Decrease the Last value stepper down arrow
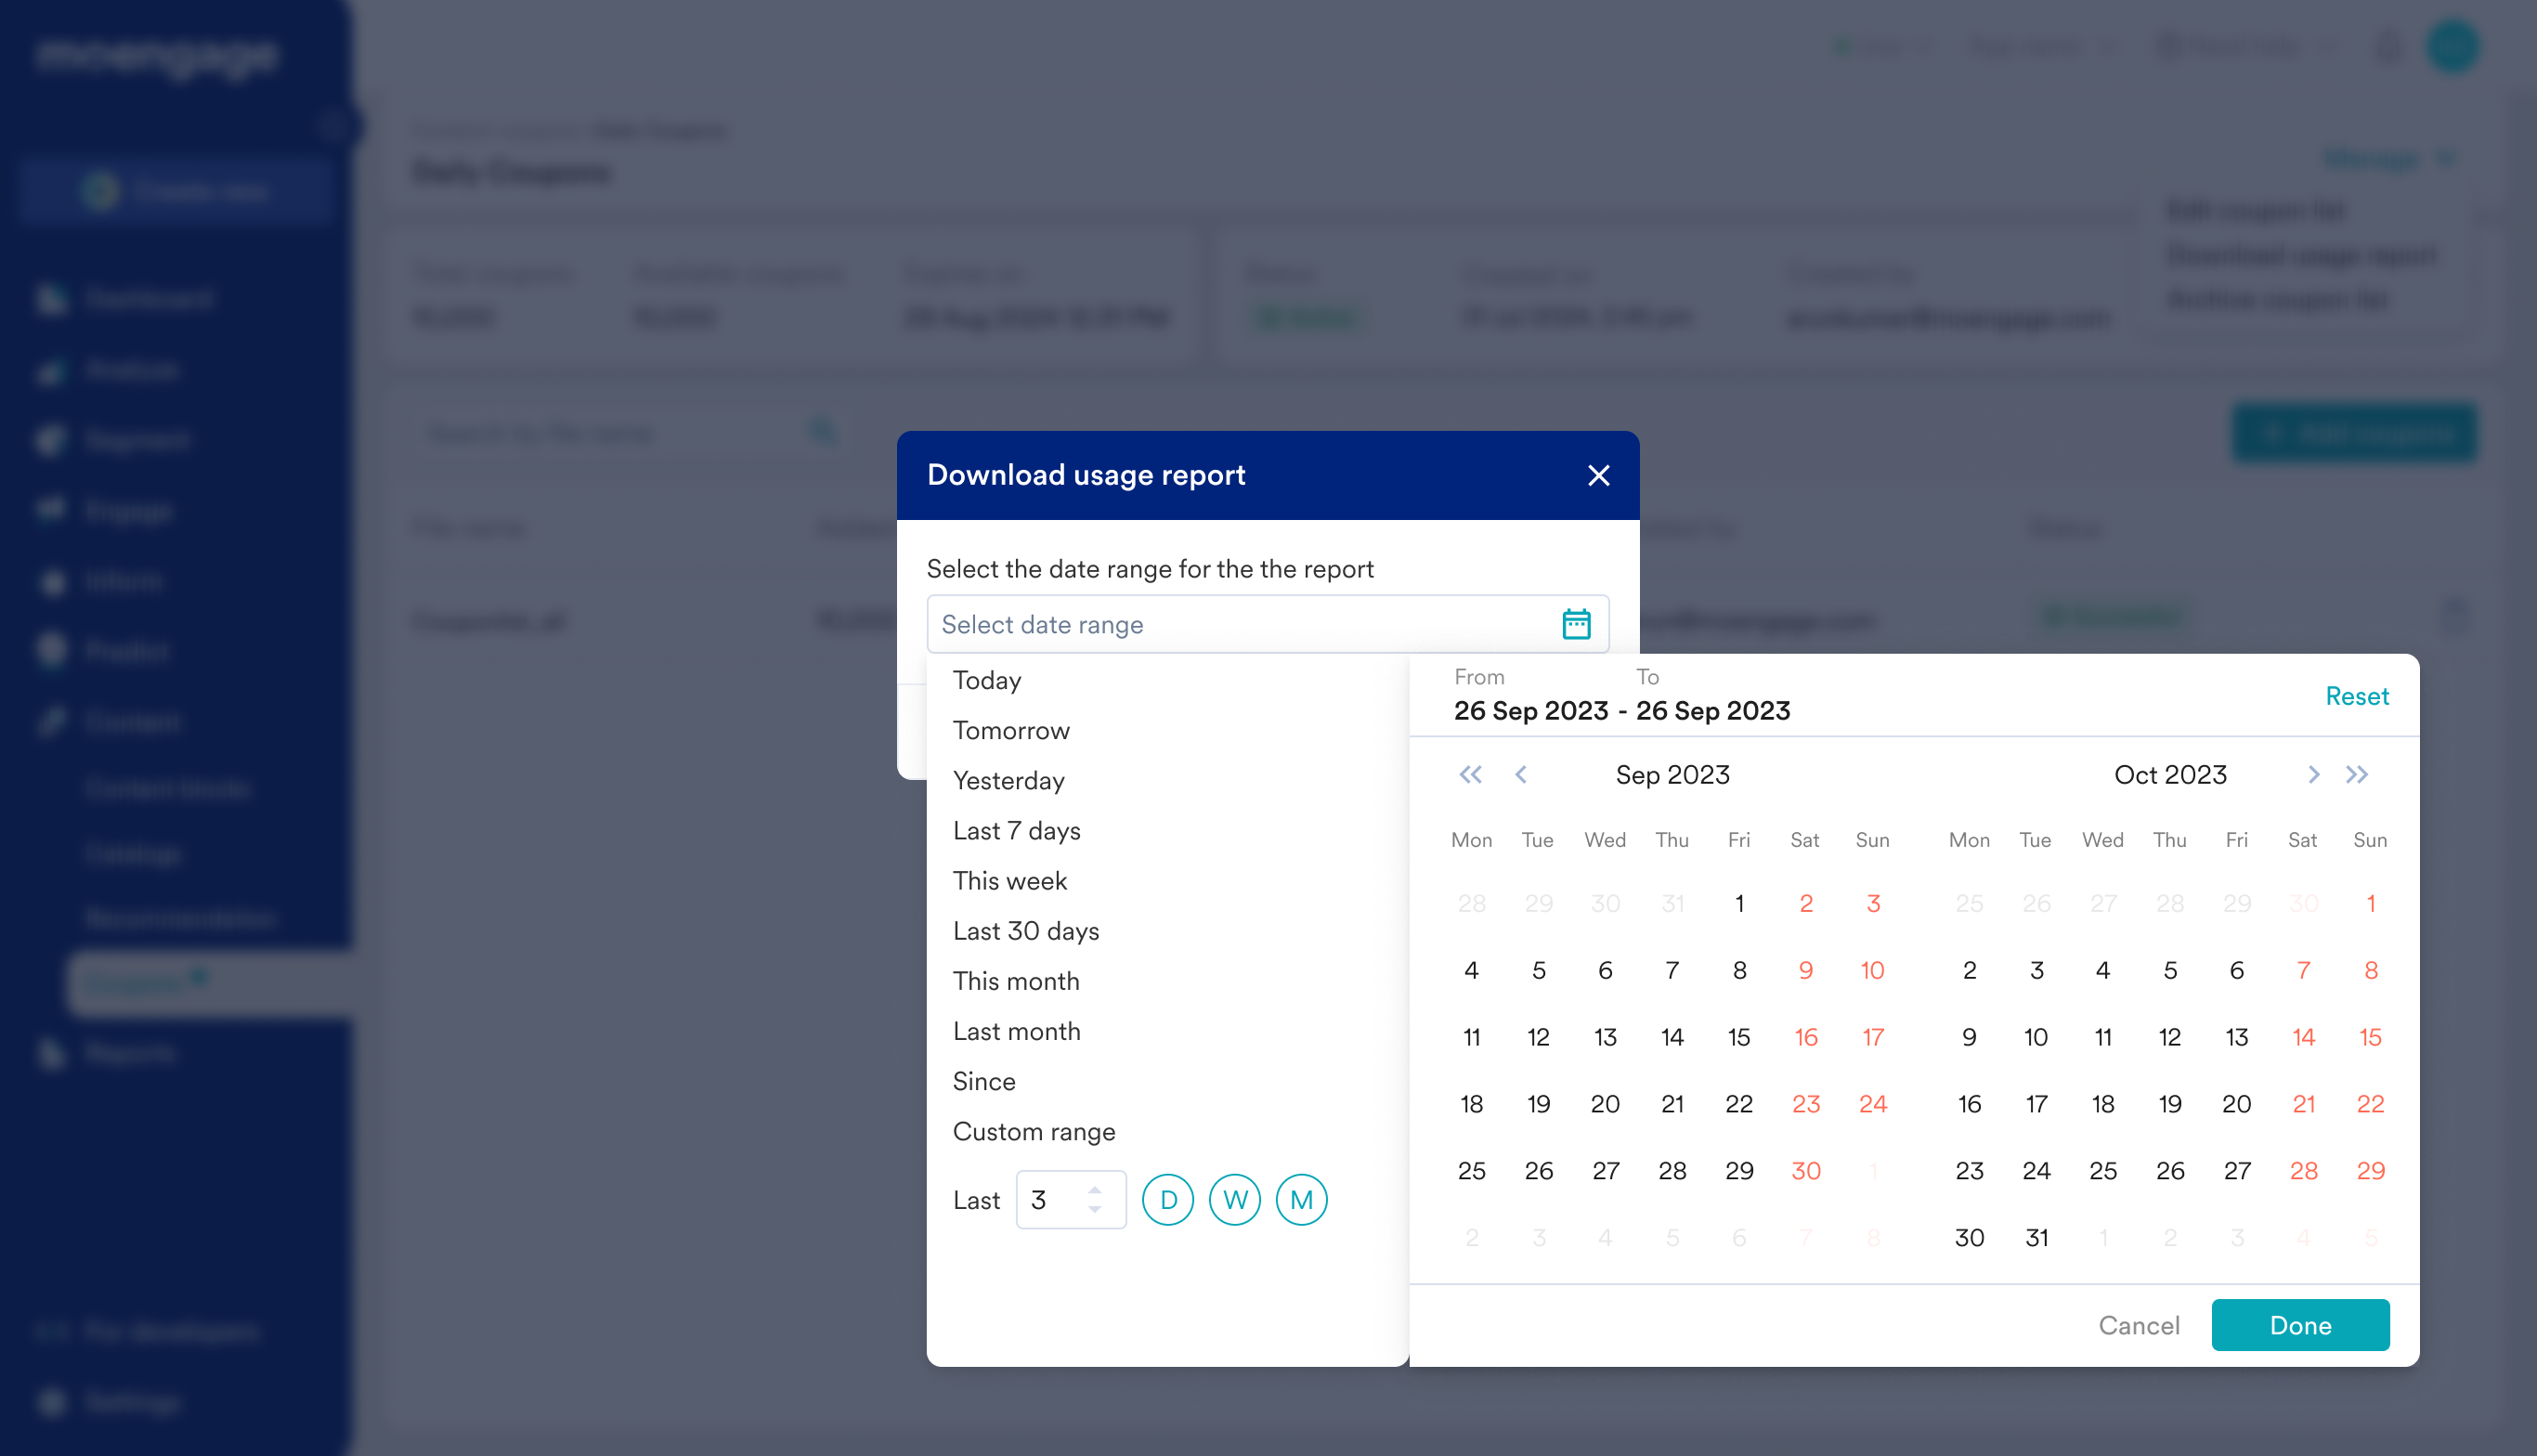 [1095, 1210]
